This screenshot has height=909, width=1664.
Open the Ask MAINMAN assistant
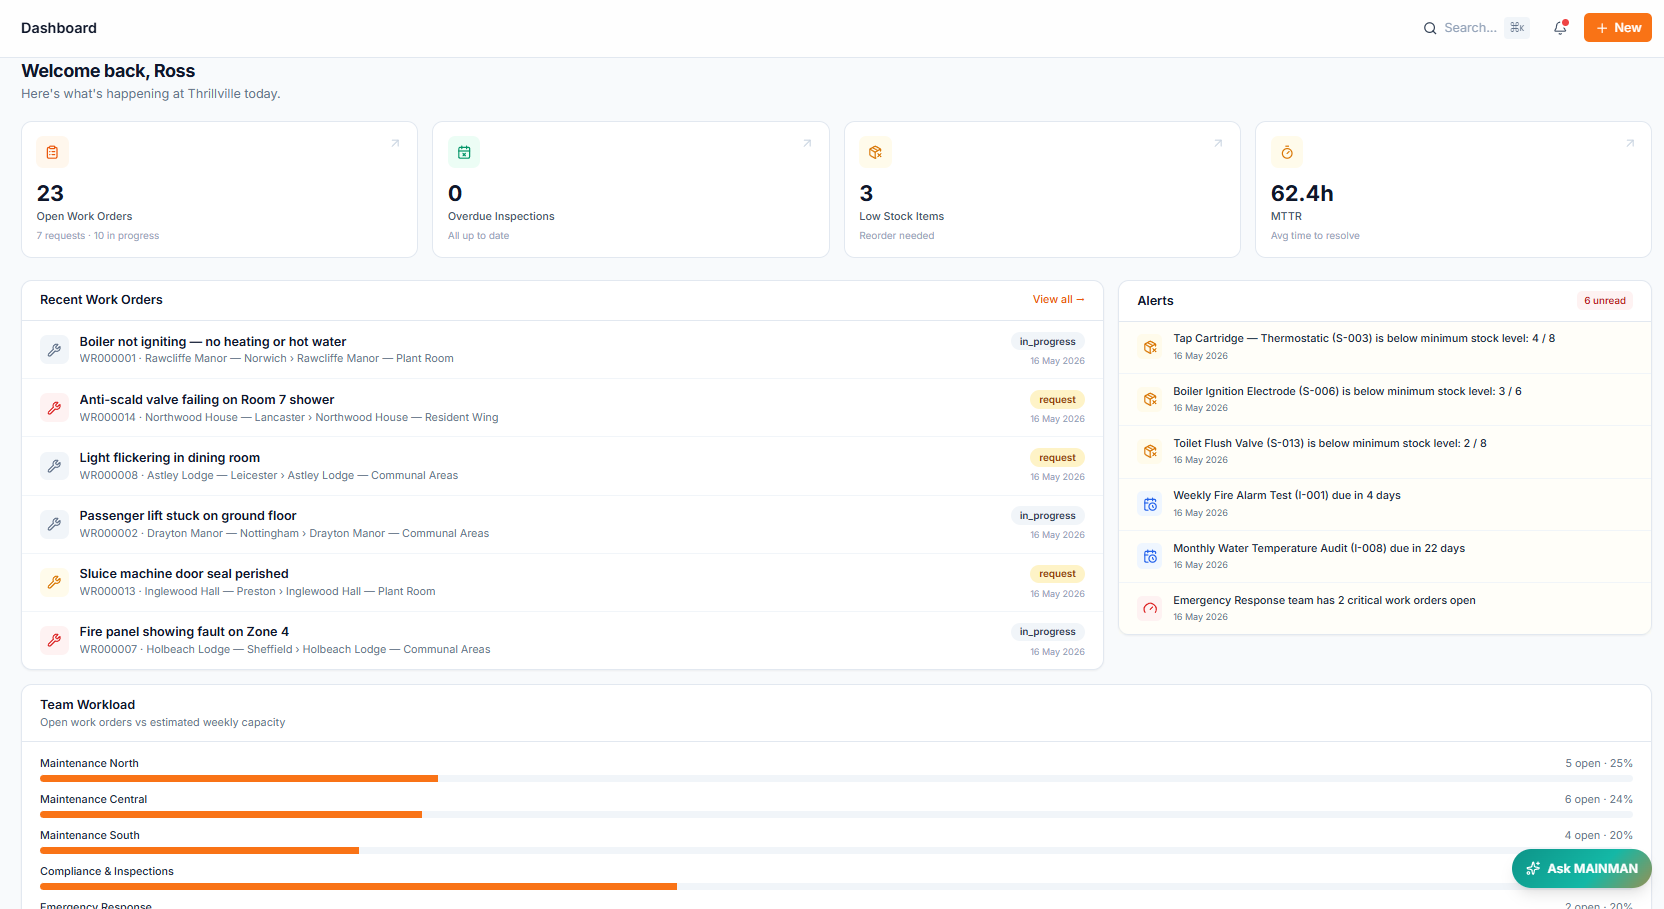(x=1581, y=868)
